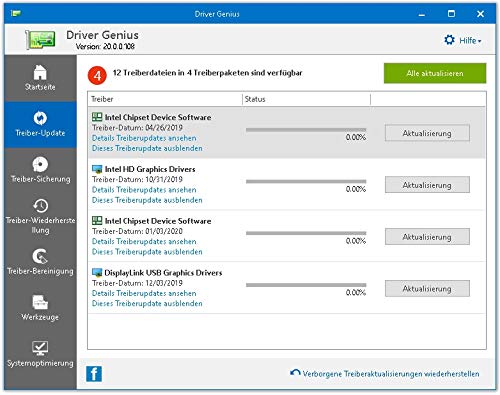The height and width of the screenshot is (395, 500).
Task: Open the Startseite home icon
Action: pyautogui.click(x=40, y=72)
